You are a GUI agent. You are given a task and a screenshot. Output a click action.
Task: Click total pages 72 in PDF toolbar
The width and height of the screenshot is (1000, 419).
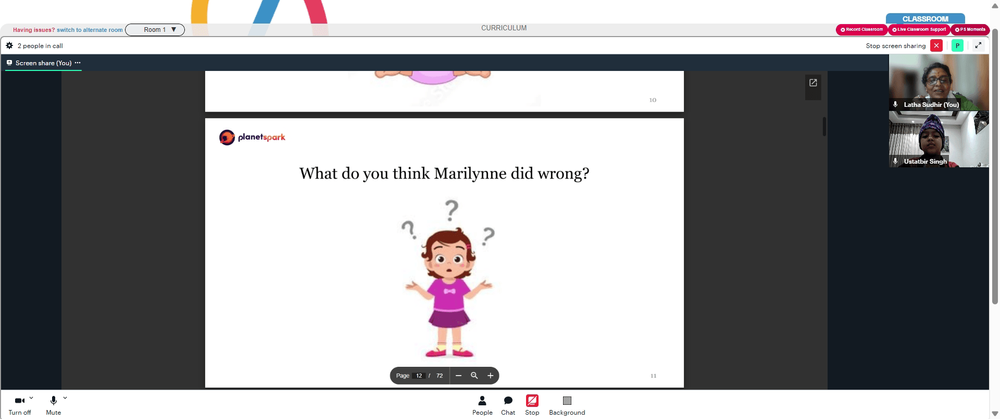point(439,376)
